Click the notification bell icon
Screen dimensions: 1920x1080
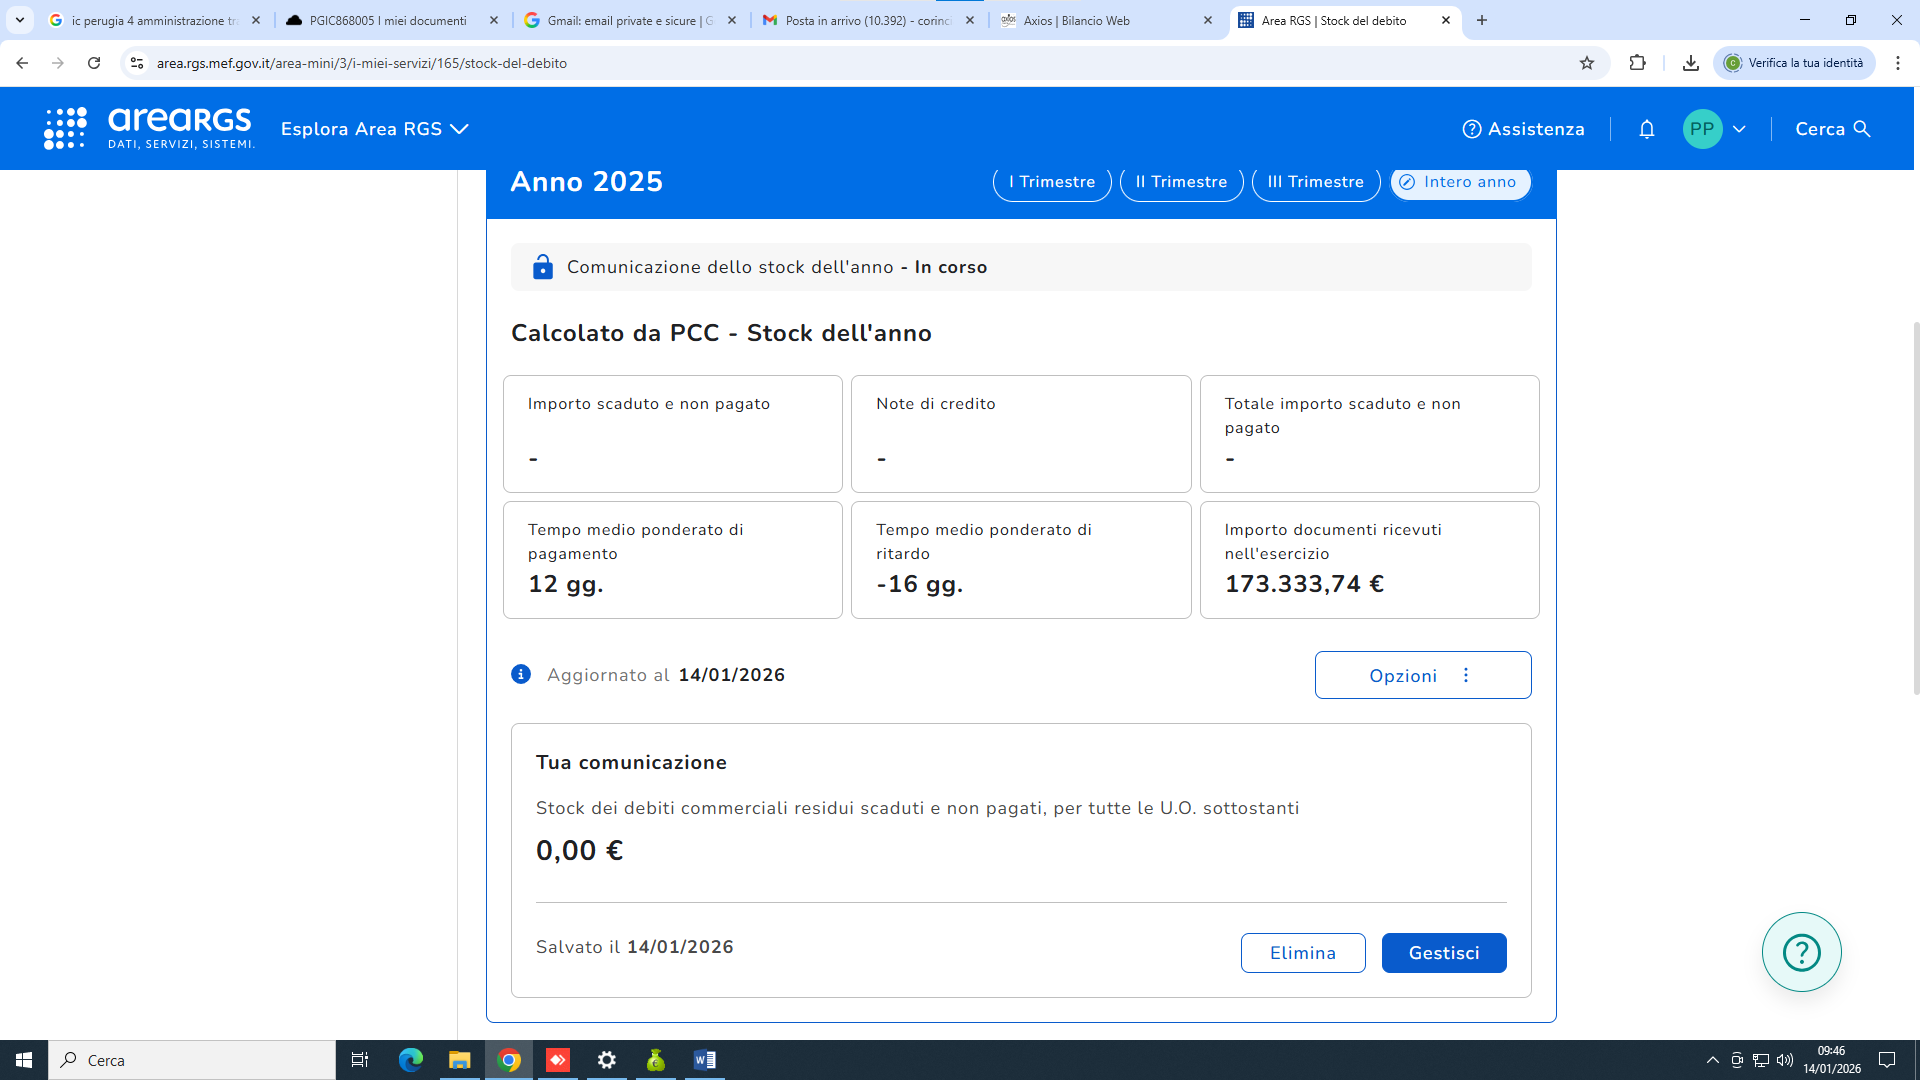(1646, 129)
